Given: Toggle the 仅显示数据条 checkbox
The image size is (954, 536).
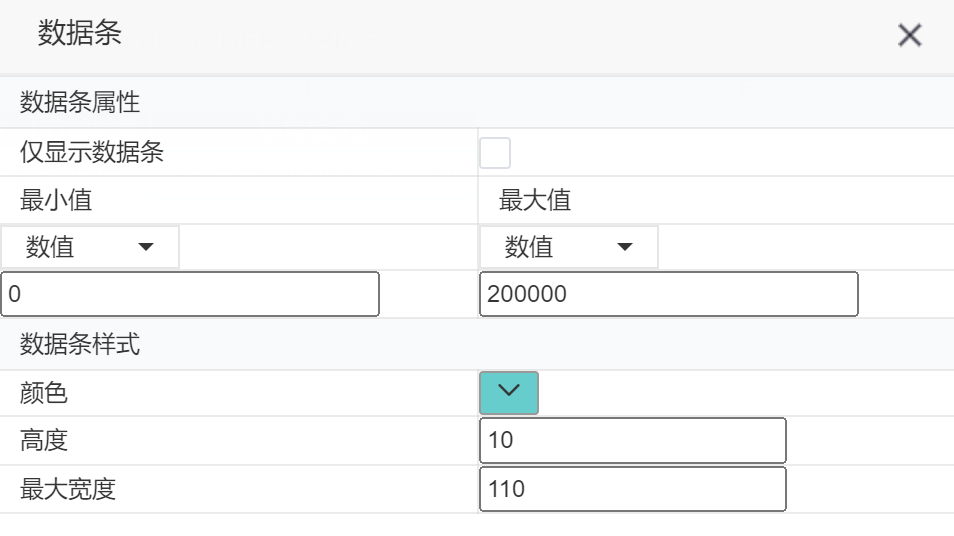Looking at the screenshot, I should click(495, 153).
